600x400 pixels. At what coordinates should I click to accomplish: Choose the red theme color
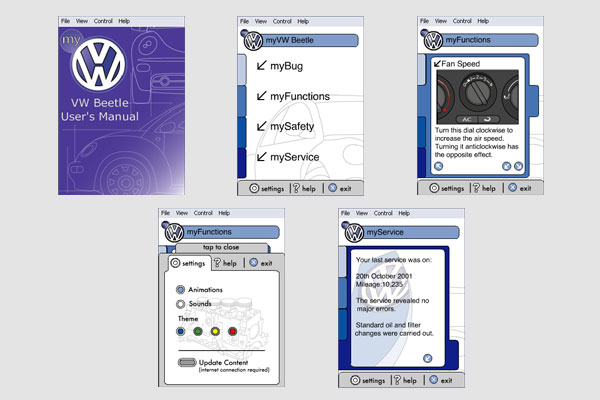233,331
